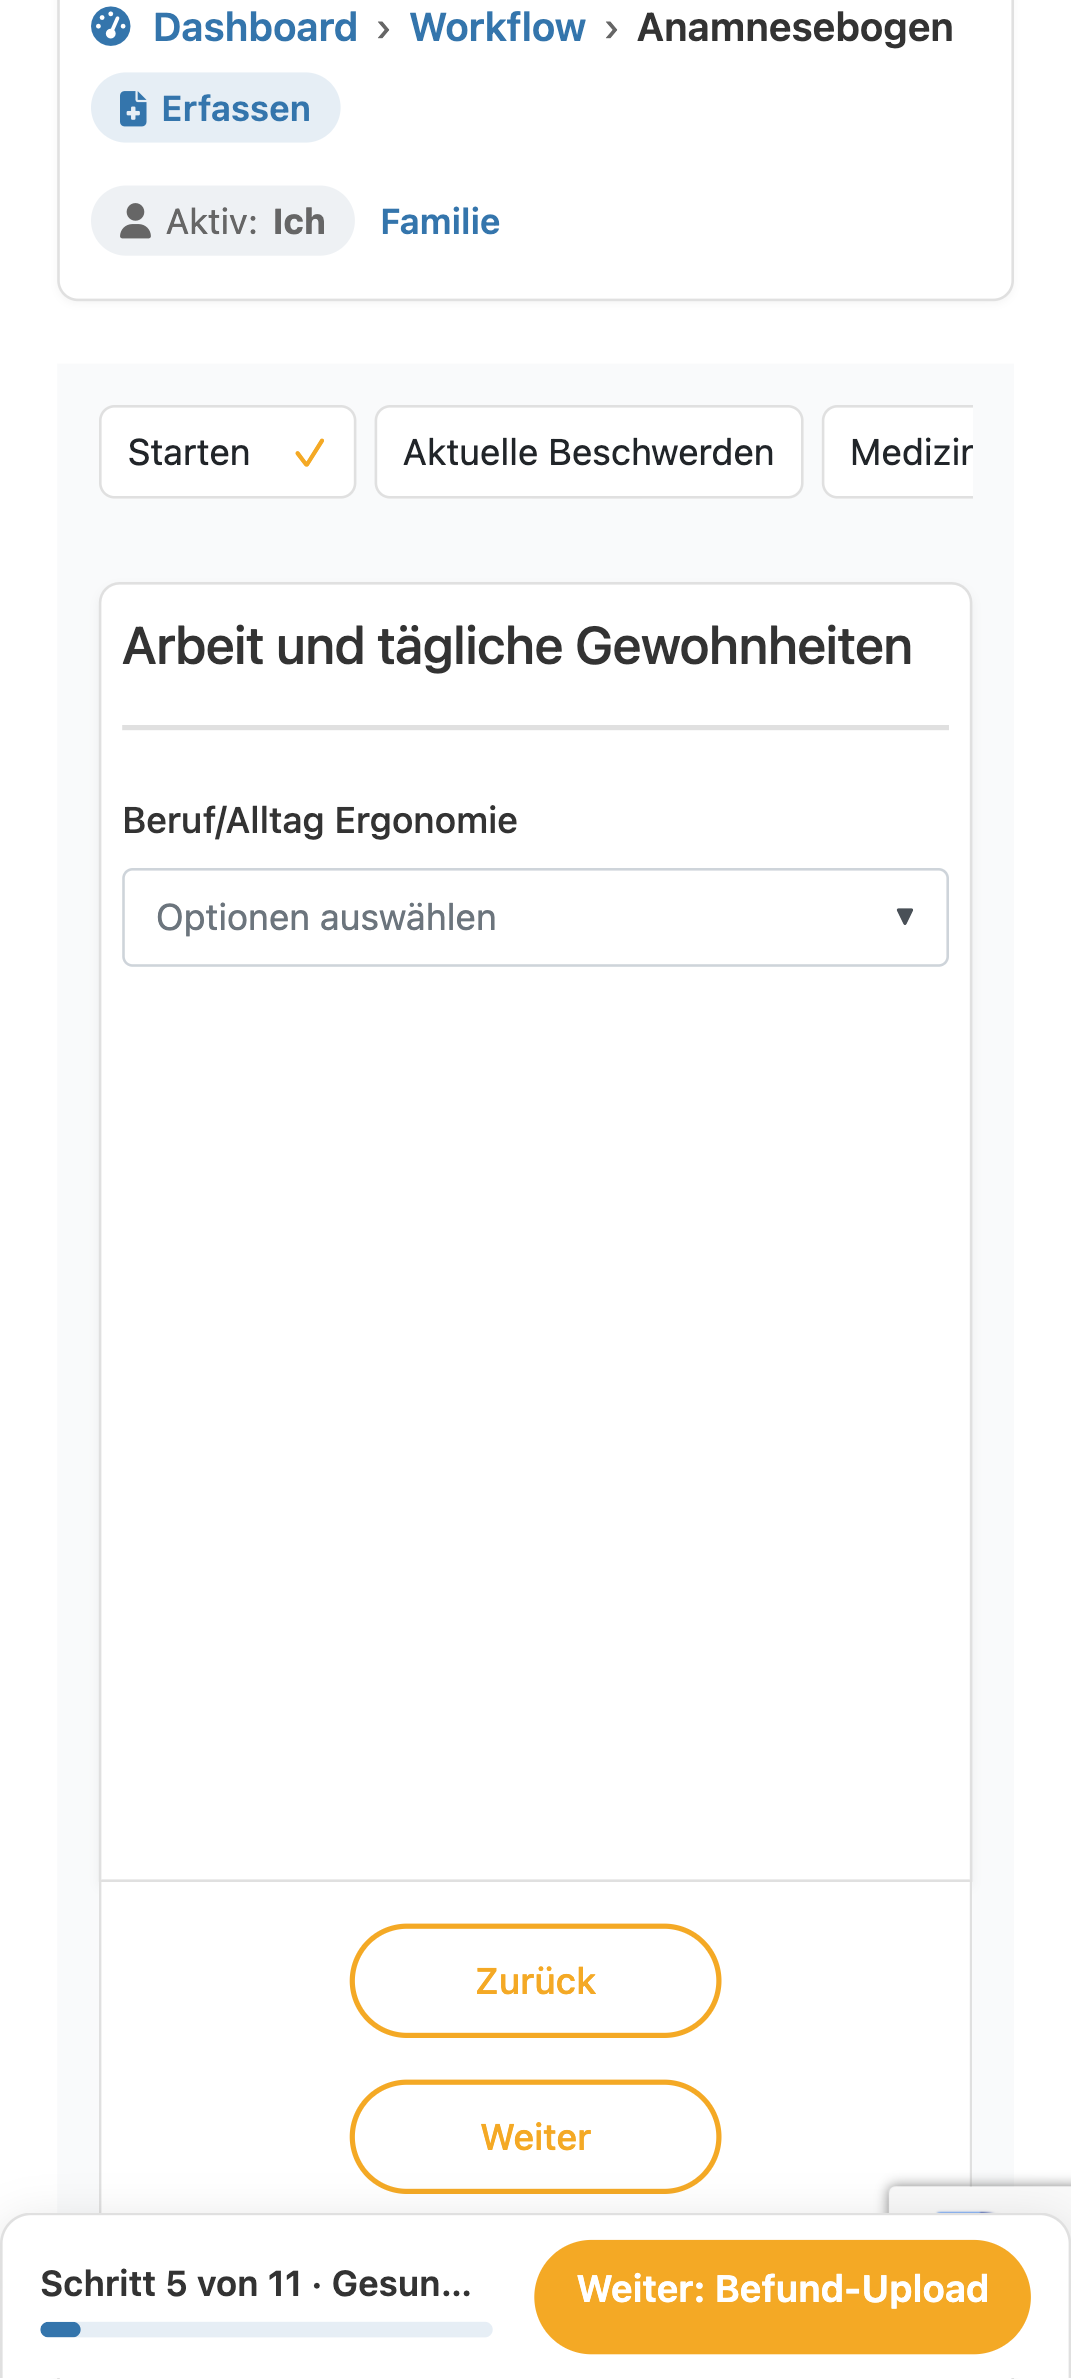
Task: Click the step progress bar
Action: pos(266,2329)
